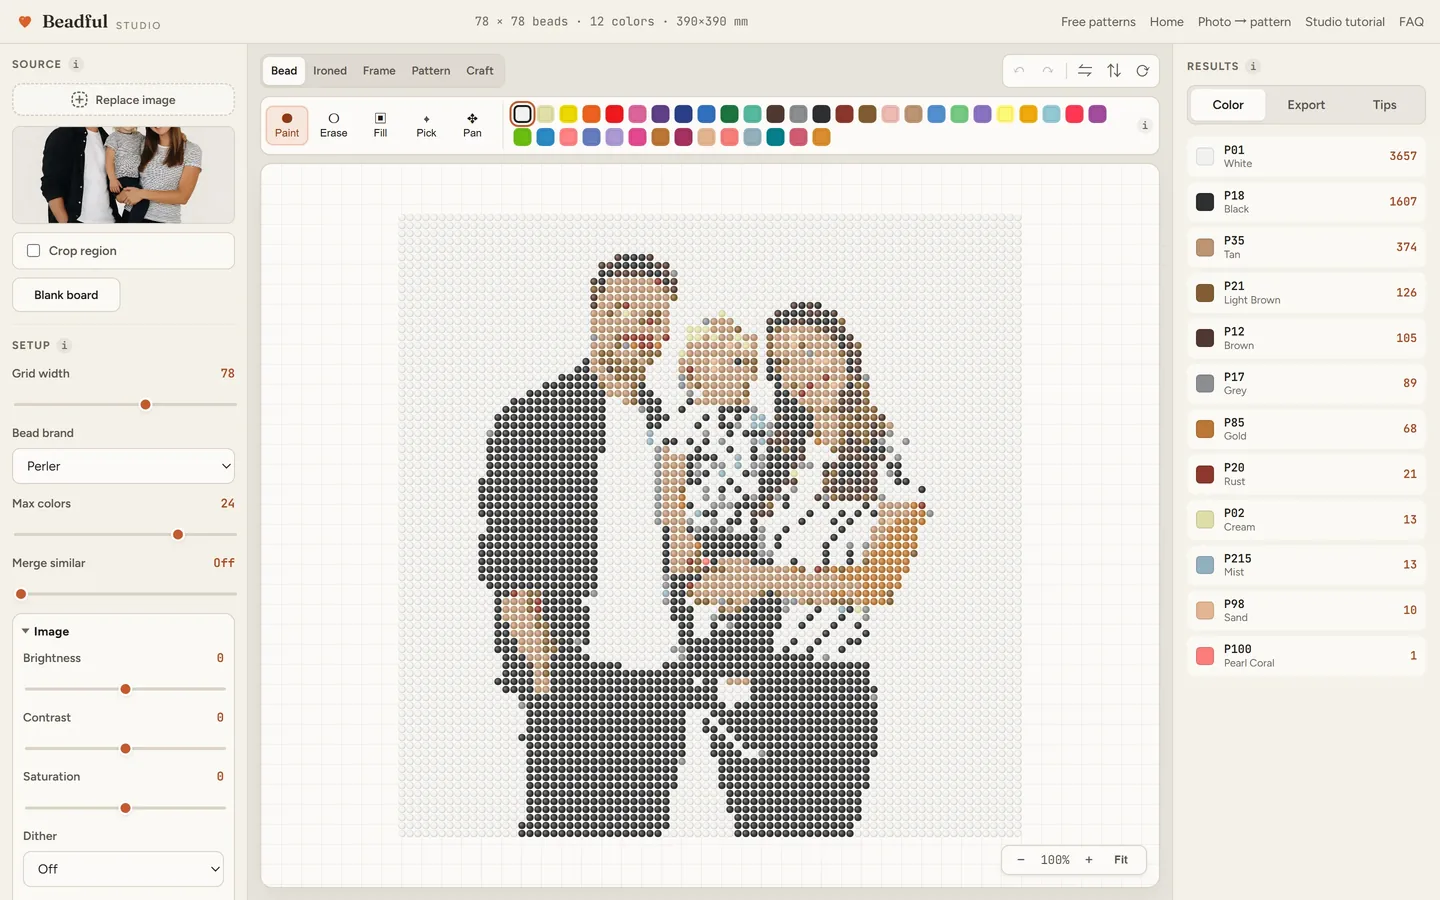Zoom in with the plus icon

click(1089, 860)
